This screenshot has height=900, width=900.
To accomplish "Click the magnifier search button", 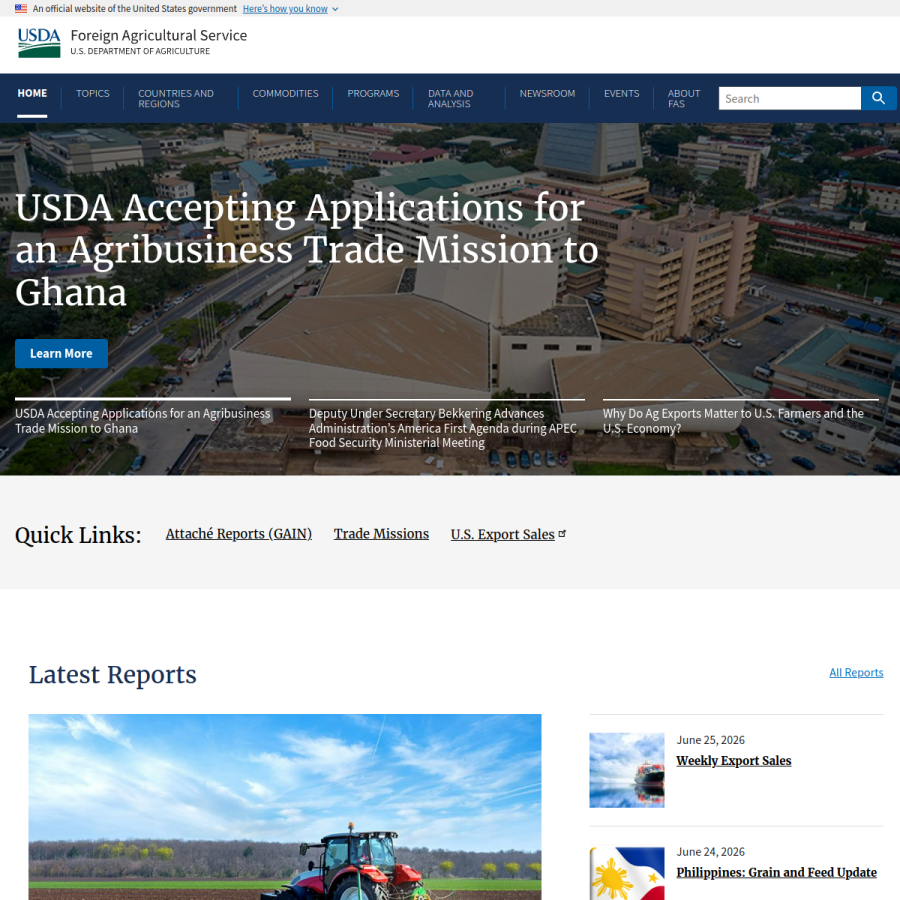I will pos(878,98).
